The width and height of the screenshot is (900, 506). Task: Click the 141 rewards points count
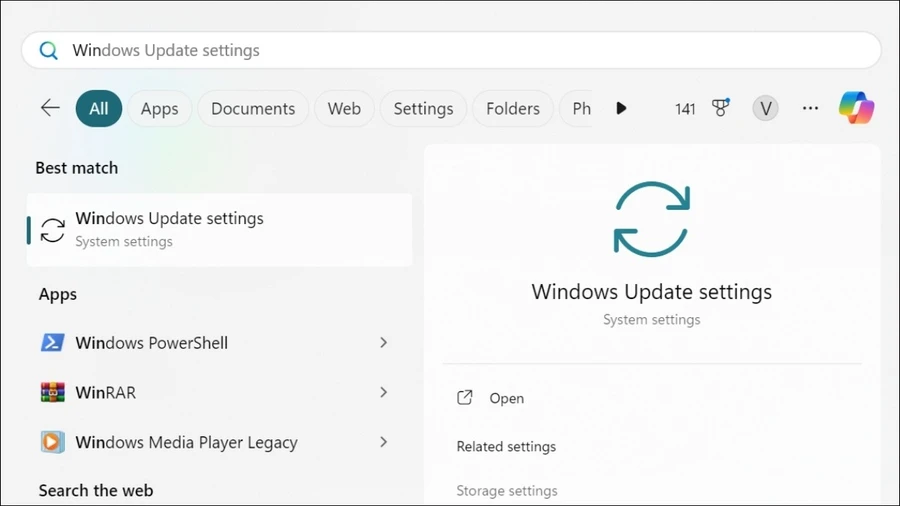click(x=685, y=109)
